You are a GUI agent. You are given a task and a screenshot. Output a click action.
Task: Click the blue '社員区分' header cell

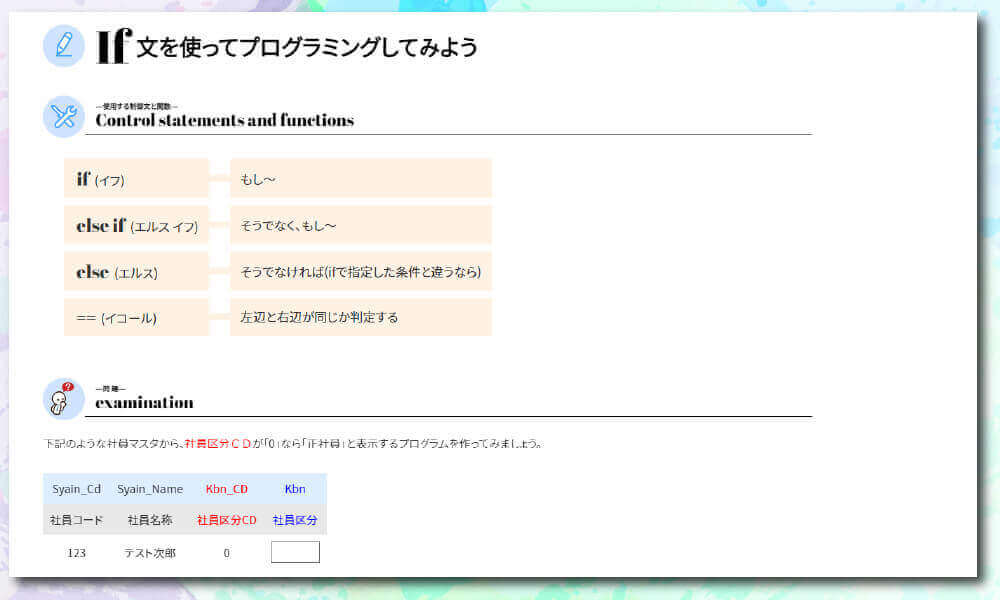(x=295, y=520)
